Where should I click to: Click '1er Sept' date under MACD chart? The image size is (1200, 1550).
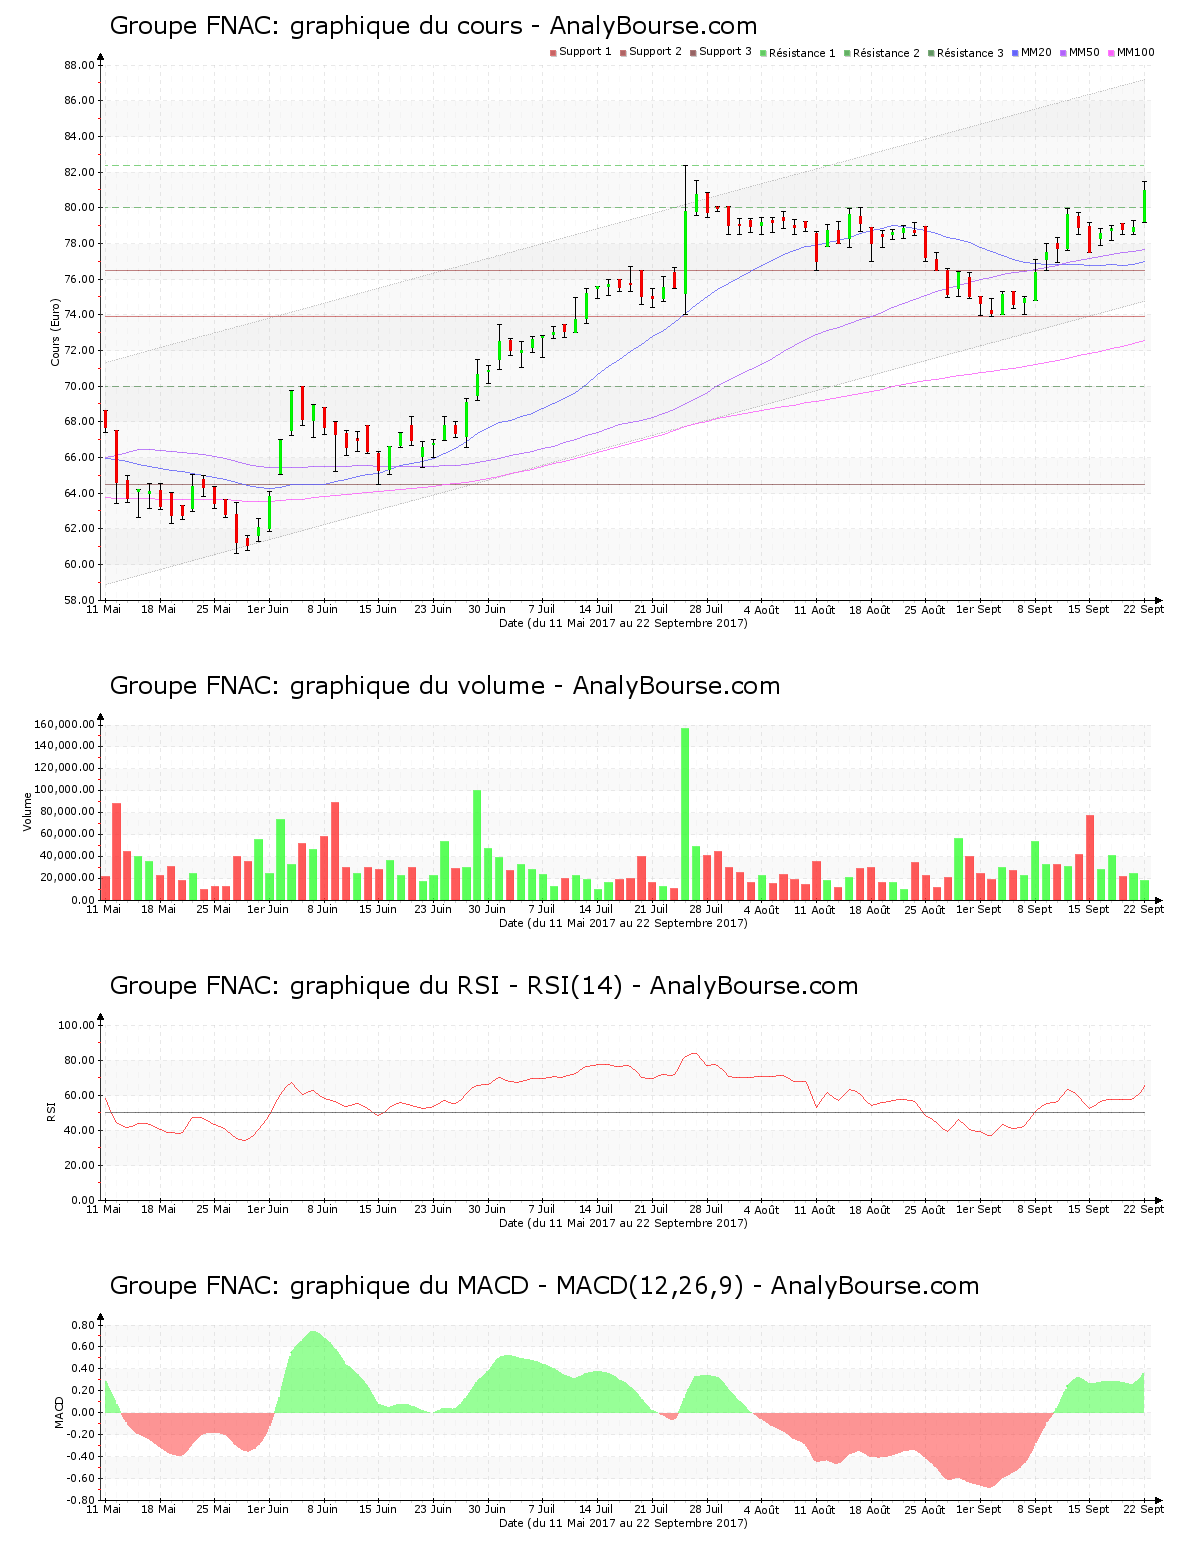click(x=979, y=1509)
